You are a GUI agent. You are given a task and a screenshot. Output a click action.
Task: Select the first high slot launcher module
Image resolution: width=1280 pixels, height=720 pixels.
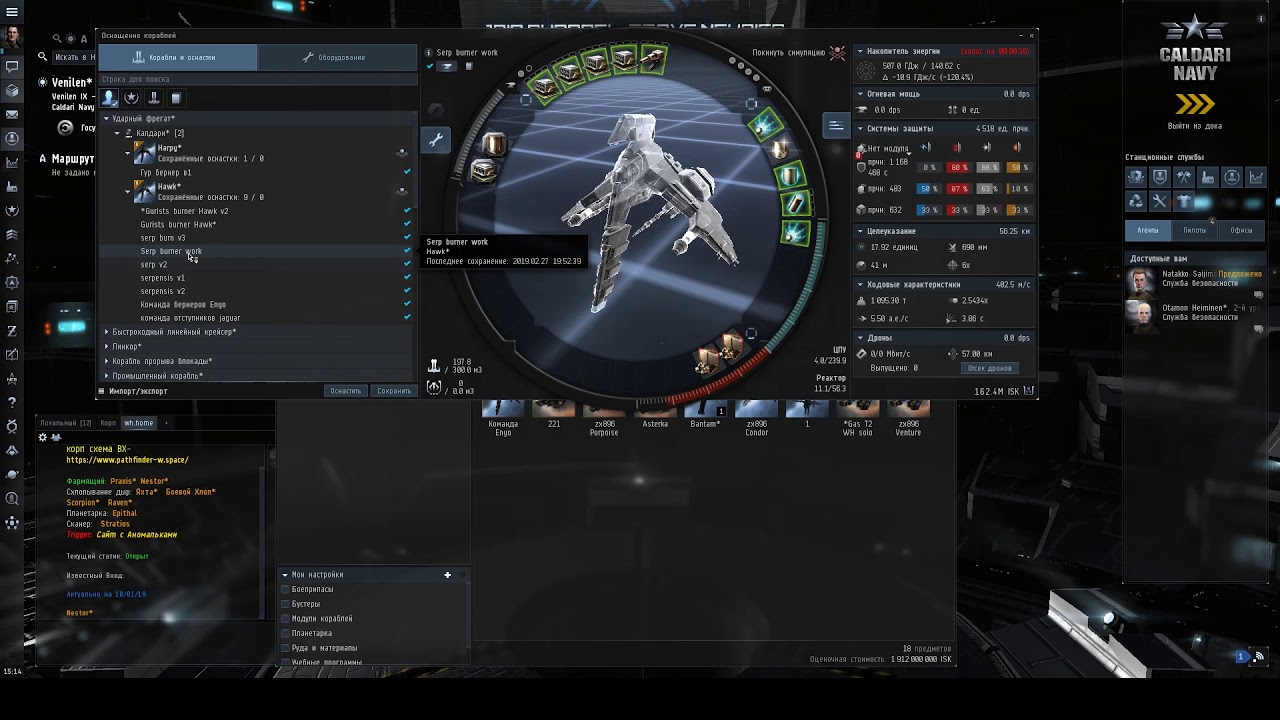point(544,88)
